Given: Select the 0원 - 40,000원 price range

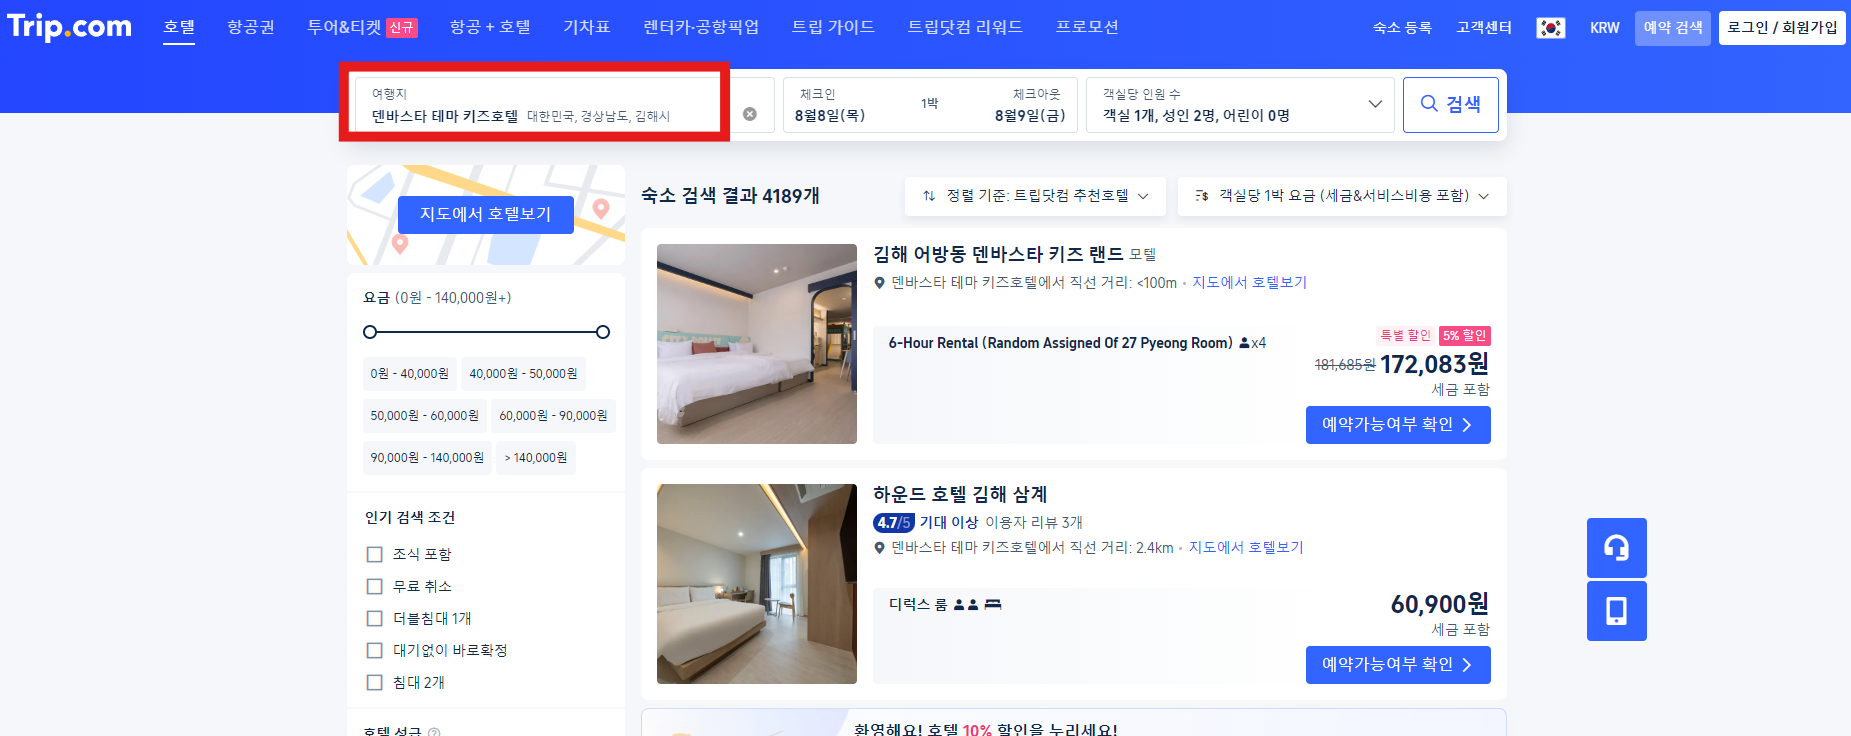Looking at the screenshot, I should click(x=409, y=374).
